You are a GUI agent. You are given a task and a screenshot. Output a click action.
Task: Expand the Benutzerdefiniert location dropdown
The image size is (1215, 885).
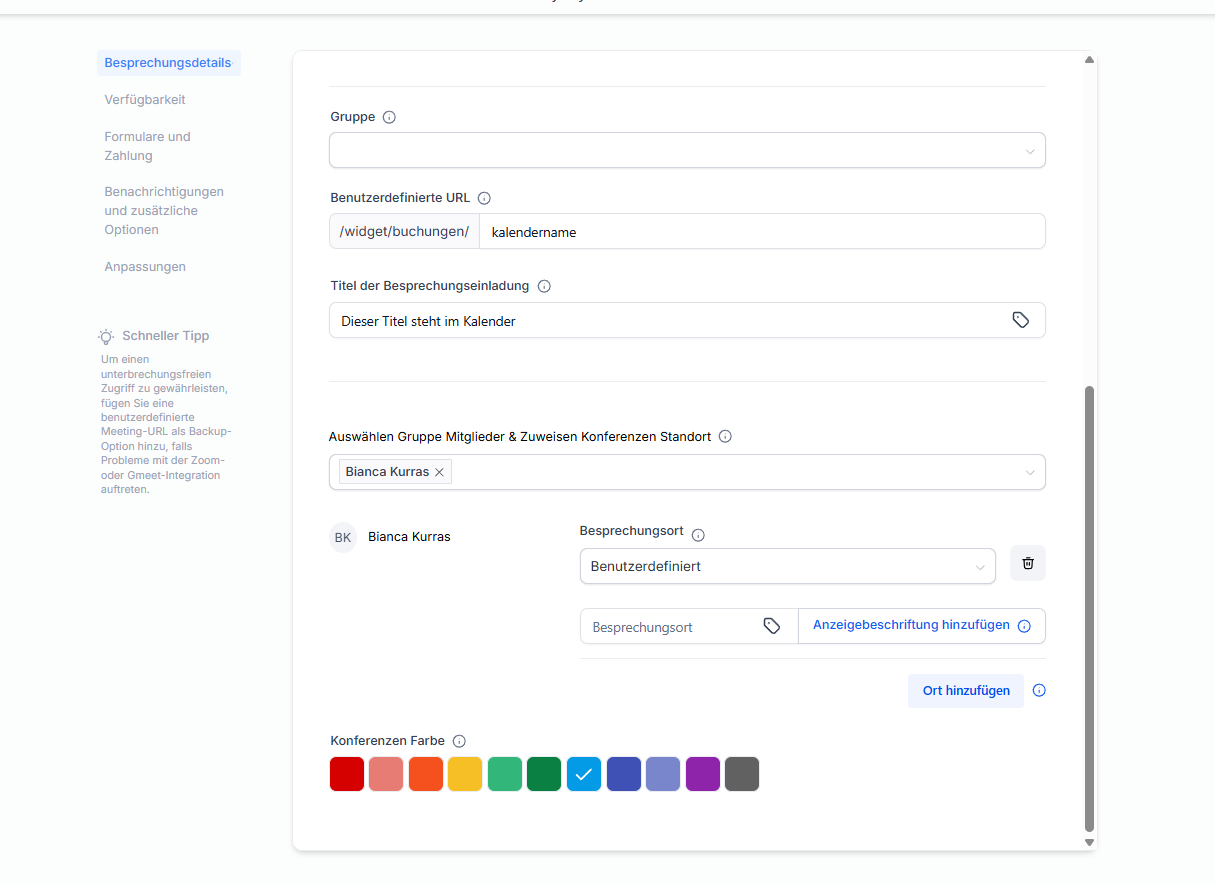coord(787,566)
